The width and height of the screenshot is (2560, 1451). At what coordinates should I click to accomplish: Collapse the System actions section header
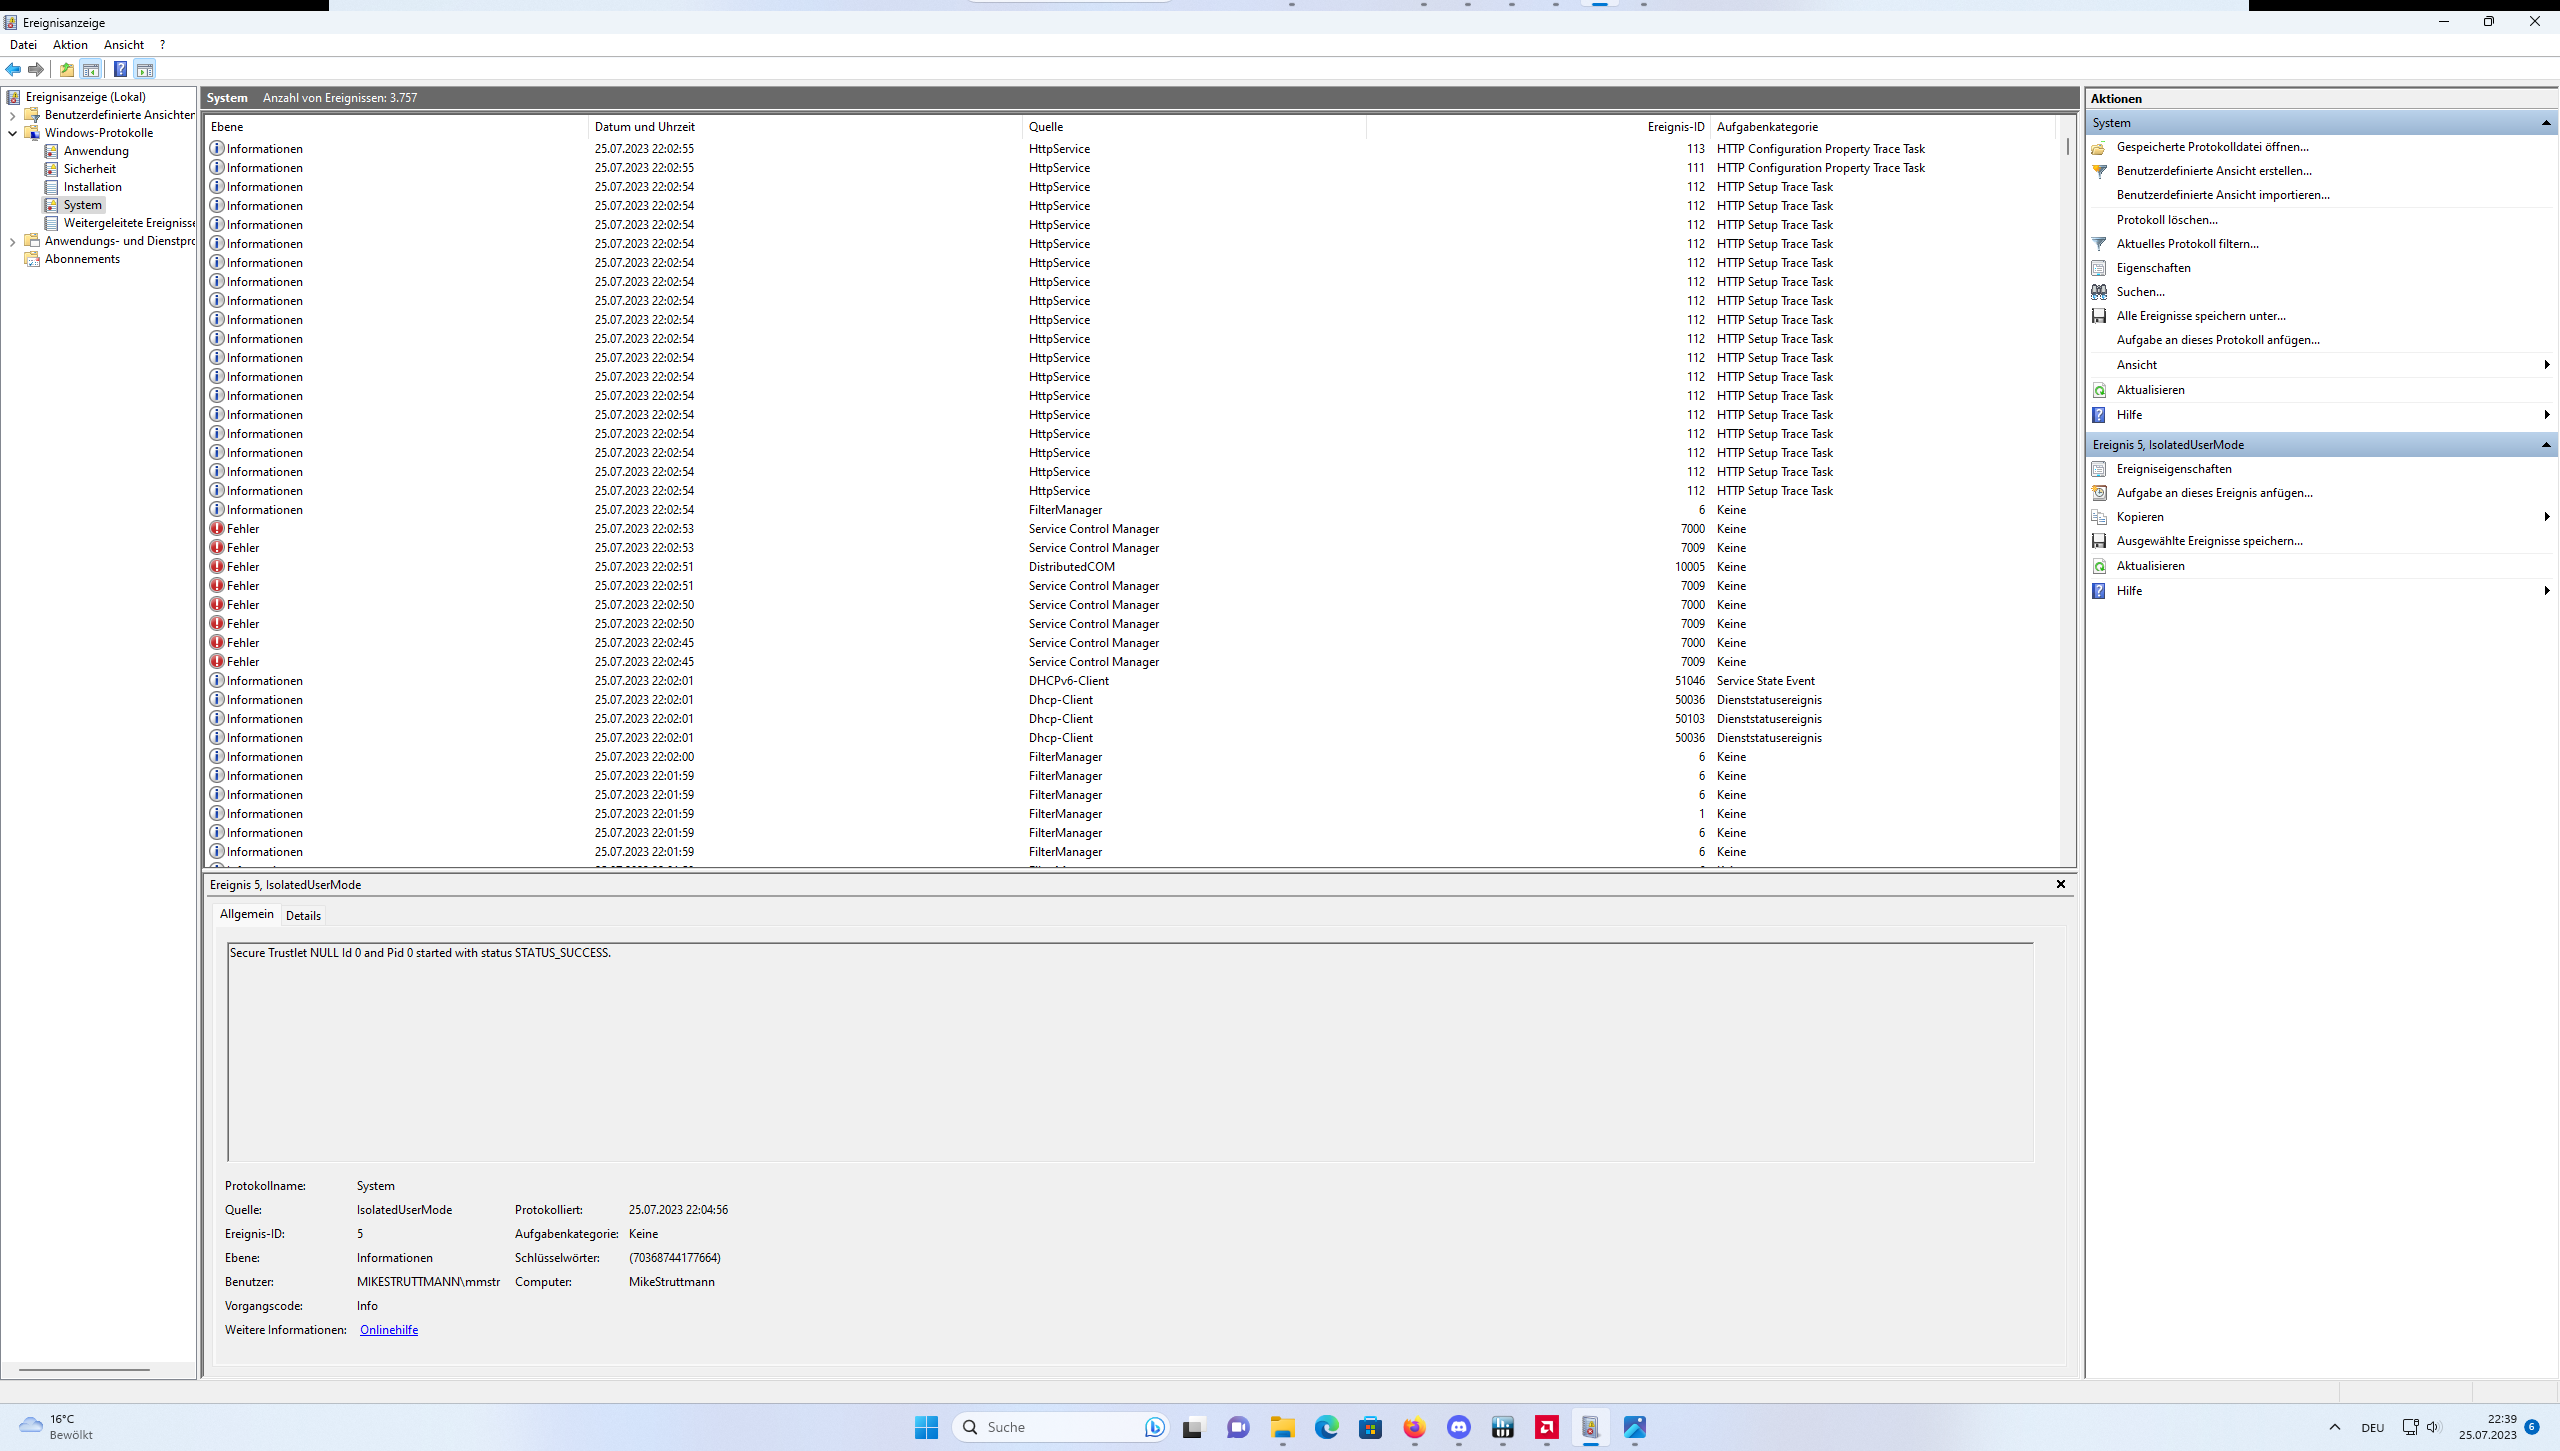(2545, 123)
